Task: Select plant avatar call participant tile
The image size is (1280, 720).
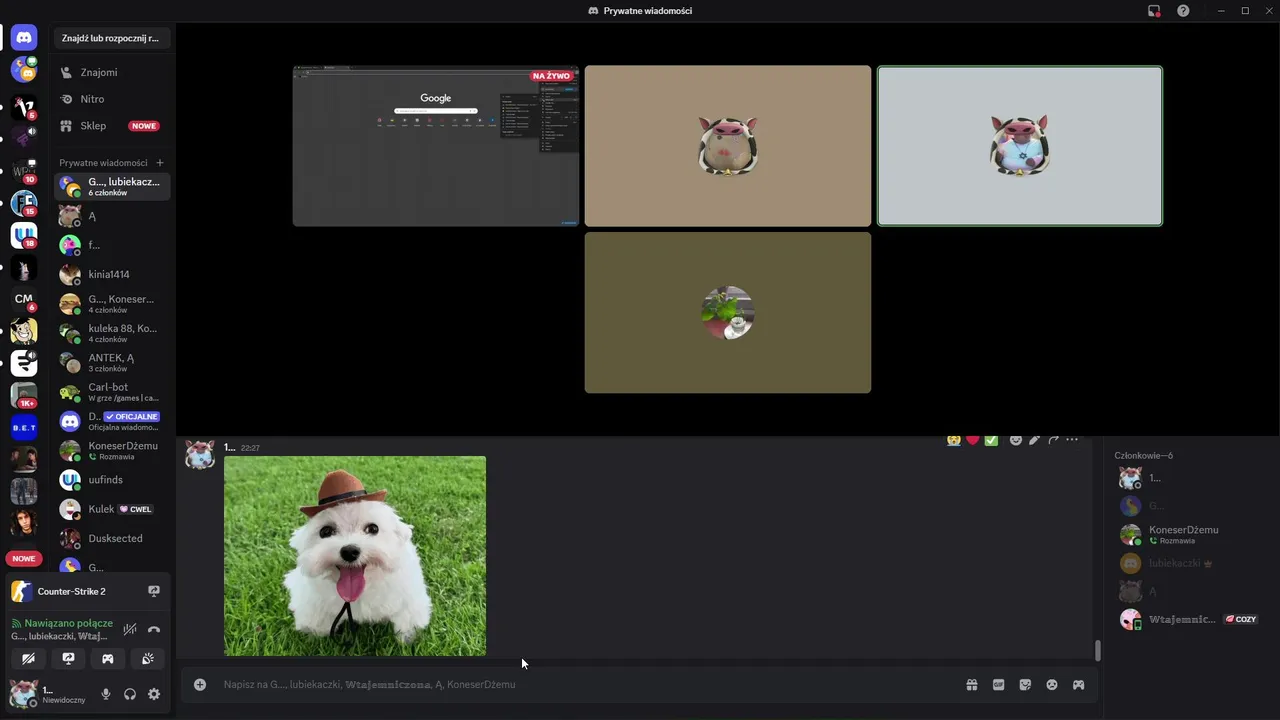Action: click(727, 312)
